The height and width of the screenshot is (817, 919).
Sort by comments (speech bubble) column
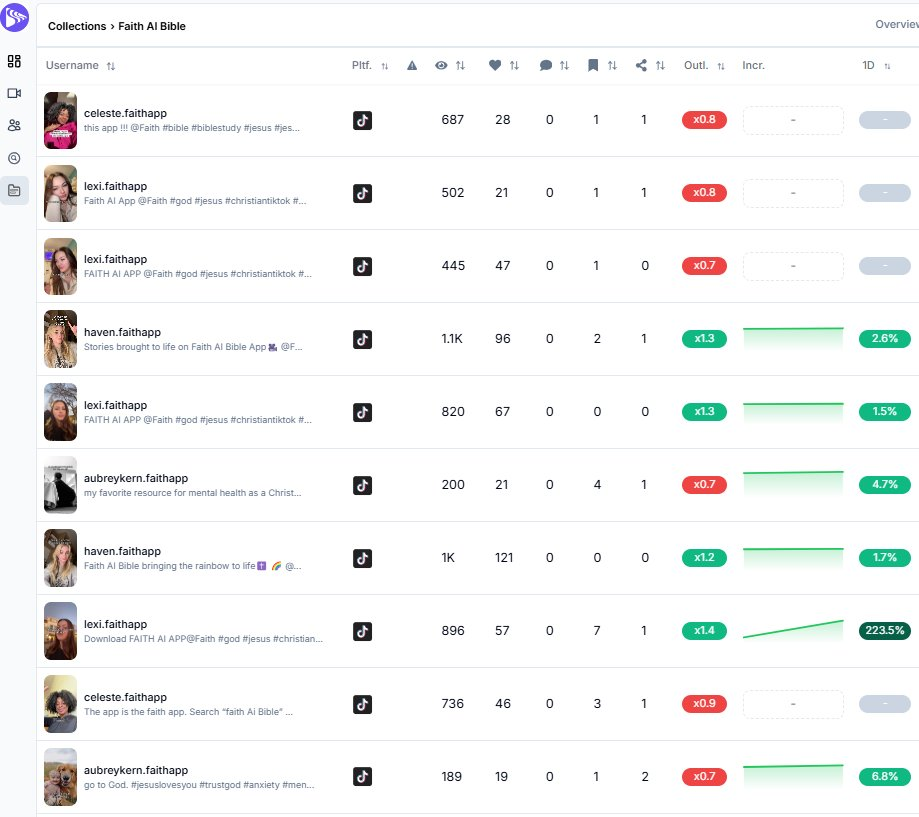pyautogui.click(x=554, y=66)
